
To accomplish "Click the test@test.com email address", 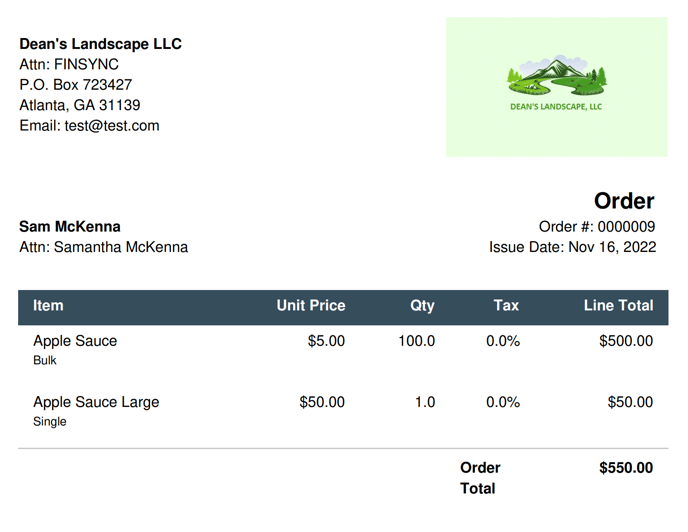I will (x=112, y=126).
